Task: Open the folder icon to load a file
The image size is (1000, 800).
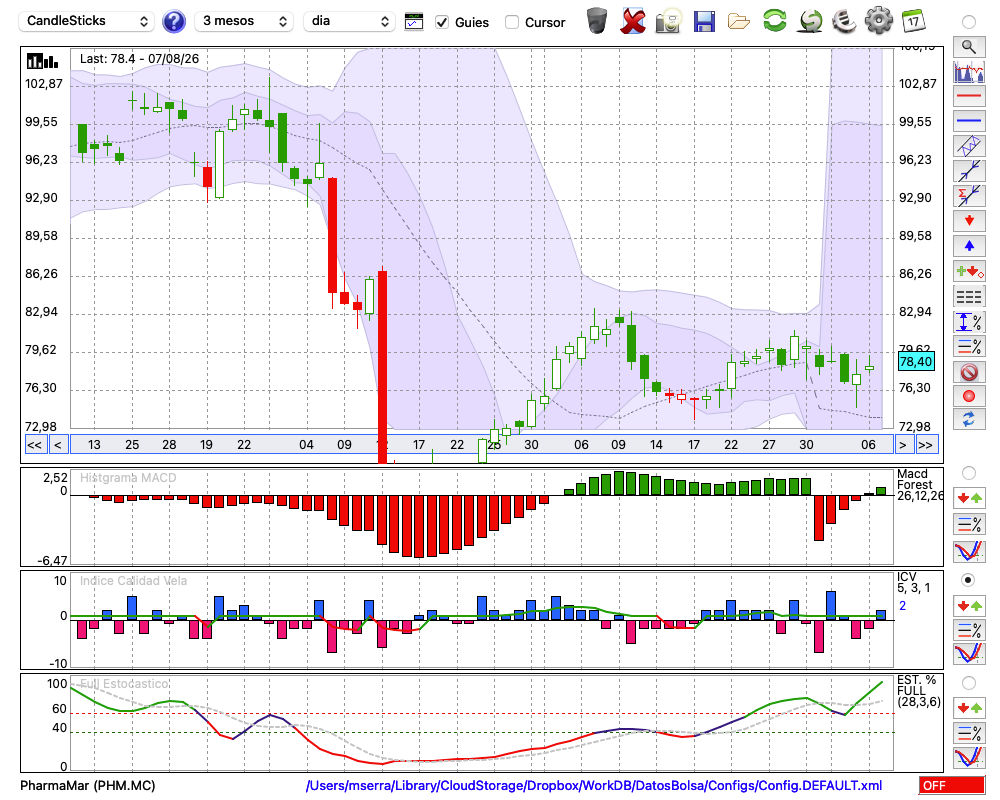Action: pyautogui.click(x=739, y=22)
